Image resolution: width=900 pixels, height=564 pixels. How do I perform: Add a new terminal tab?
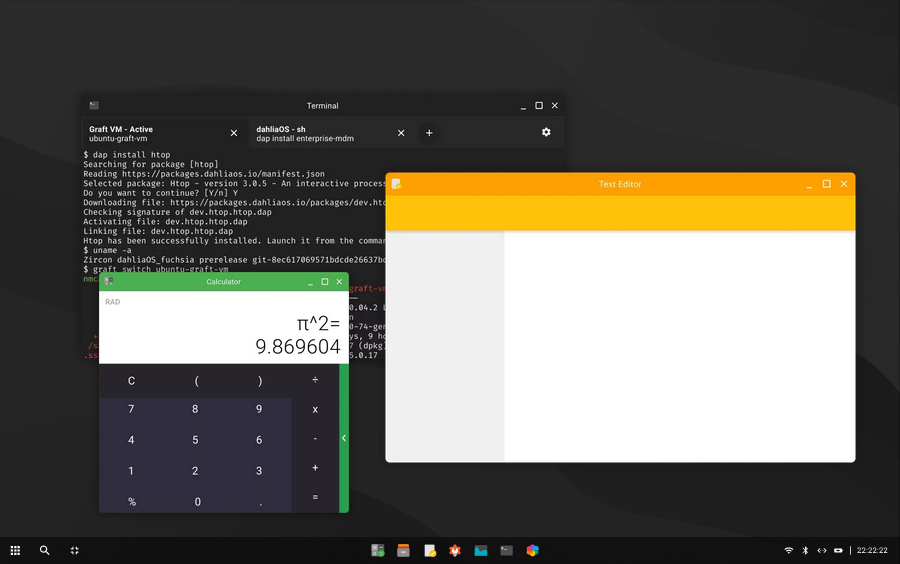pos(429,133)
